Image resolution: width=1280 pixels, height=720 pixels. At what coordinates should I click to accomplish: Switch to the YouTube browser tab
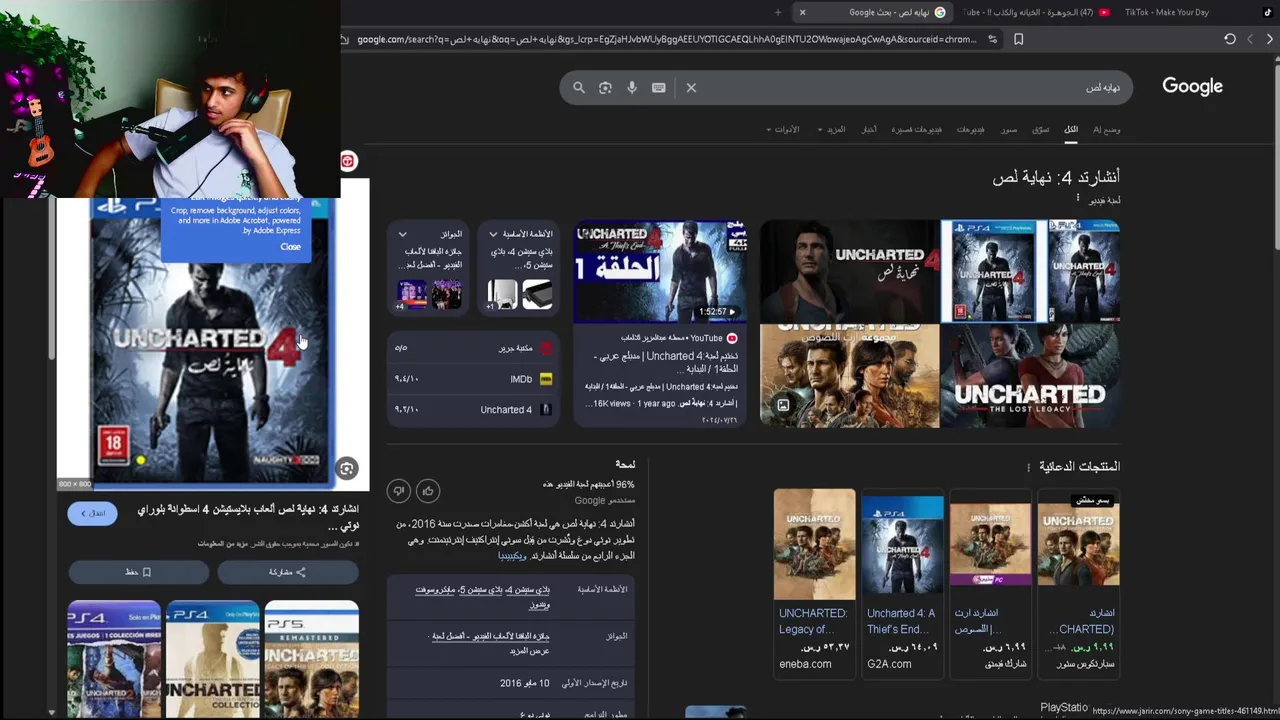click(x=1037, y=12)
